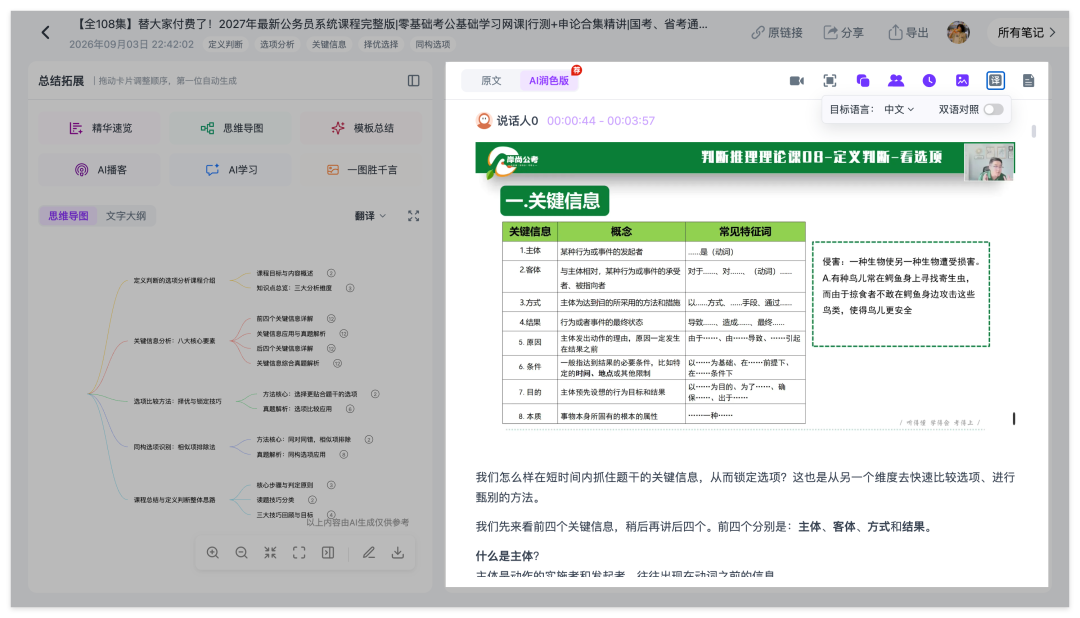The image size is (1080, 618).
Task: Switch to the 文字大纲 tab
Action: (125, 216)
